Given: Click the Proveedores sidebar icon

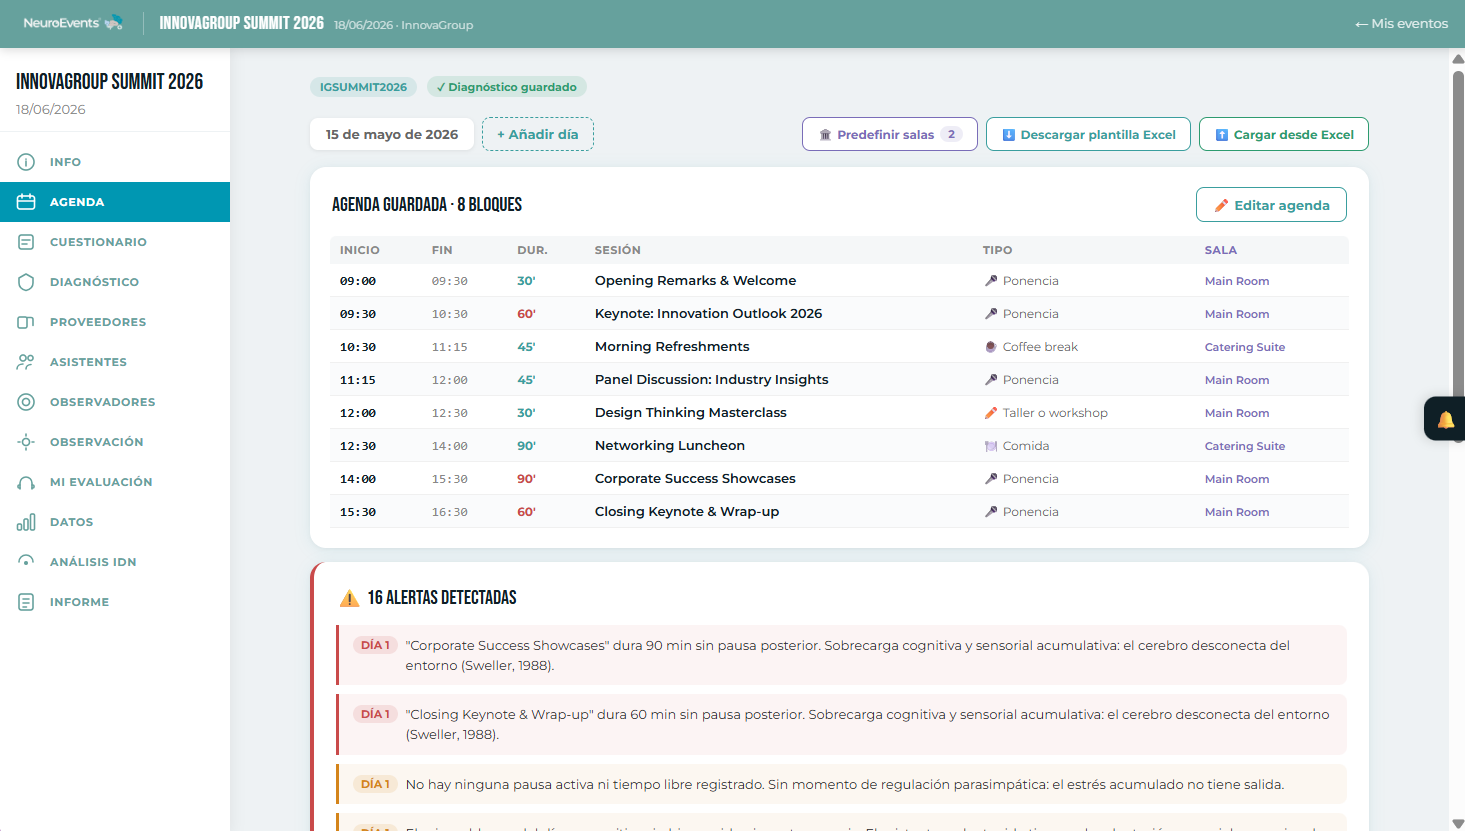Looking at the screenshot, I should [x=26, y=322].
